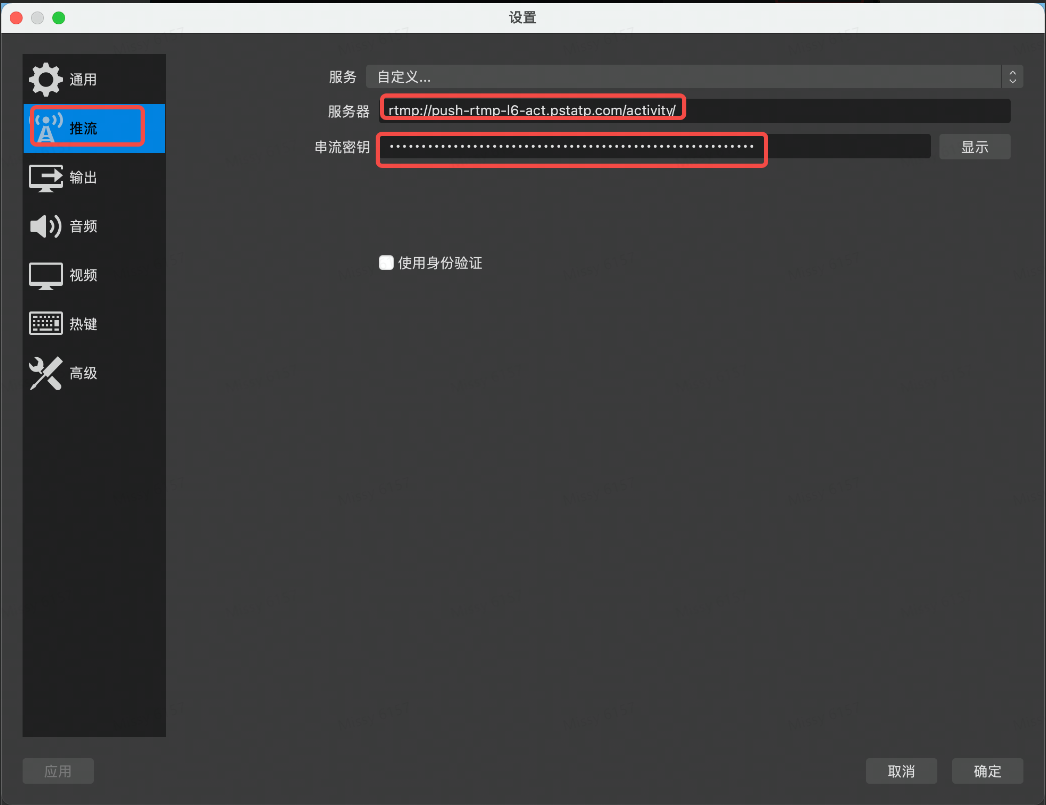
Task: Click the 服务器 server URL input field
Action: [x=694, y=111]
